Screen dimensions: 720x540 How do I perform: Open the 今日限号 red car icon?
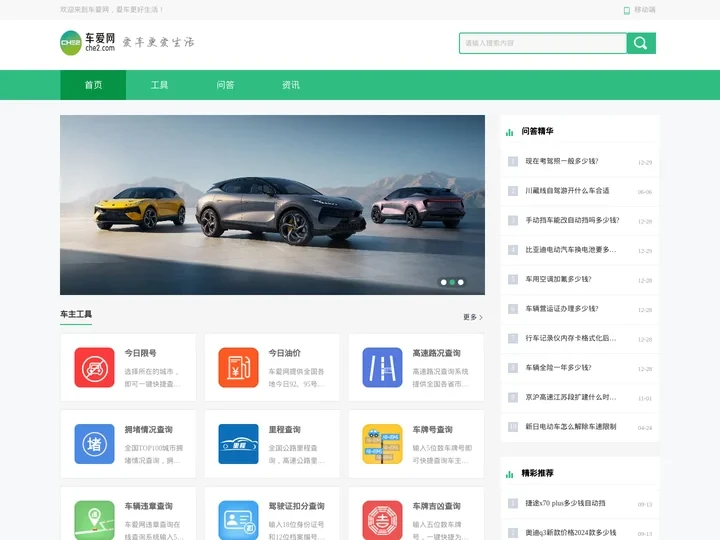coord(94,367)
